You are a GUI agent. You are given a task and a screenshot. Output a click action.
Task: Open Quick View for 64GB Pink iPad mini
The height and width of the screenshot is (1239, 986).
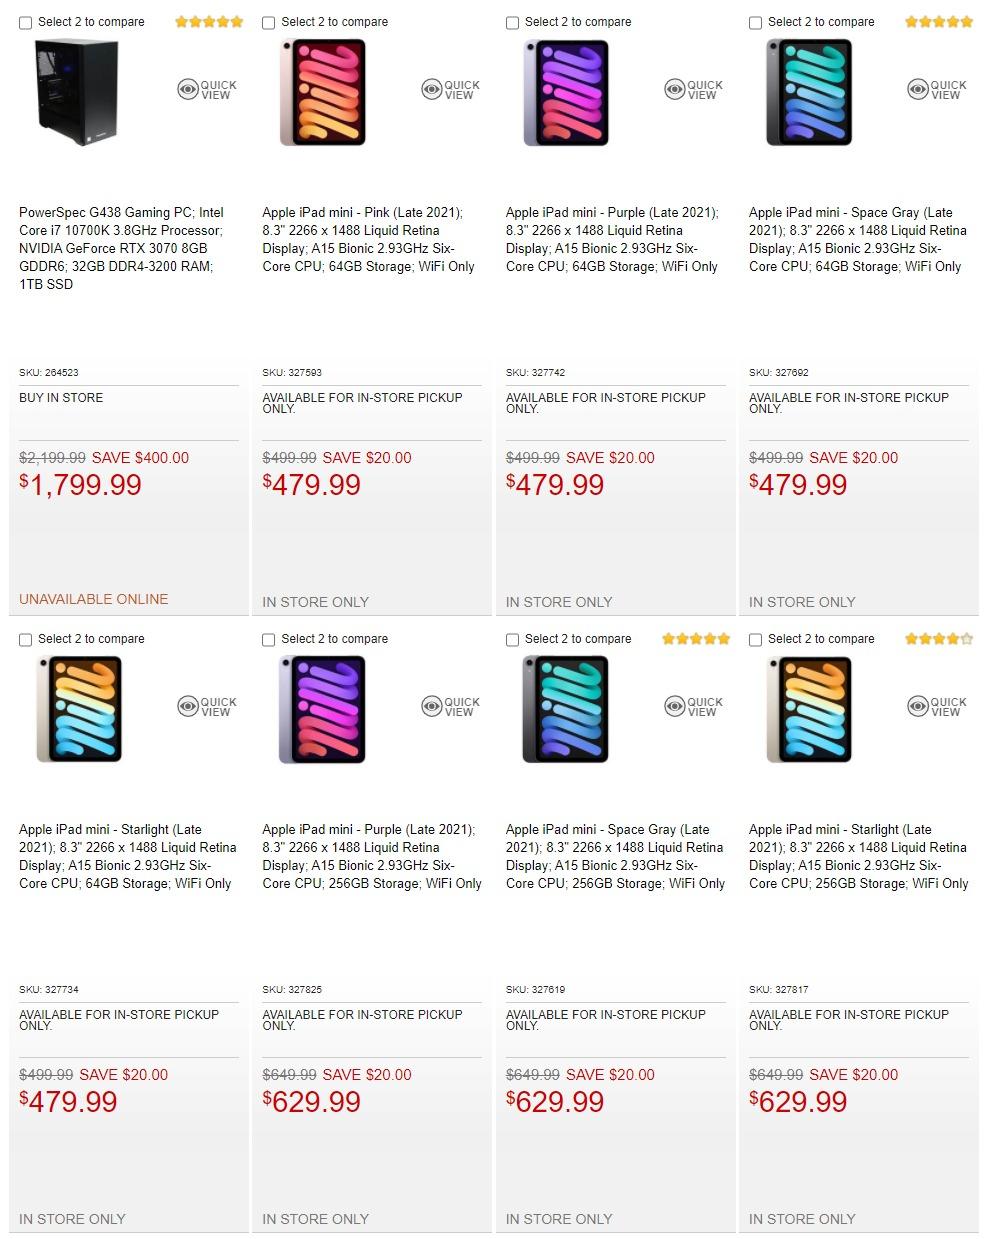click(x=450, y=90)
